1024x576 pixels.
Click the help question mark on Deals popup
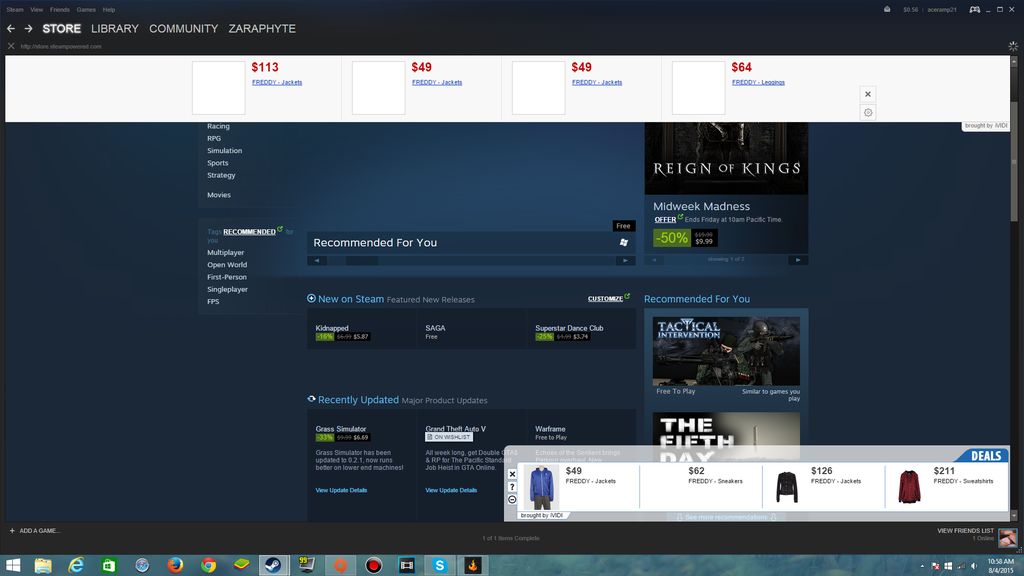513,487
